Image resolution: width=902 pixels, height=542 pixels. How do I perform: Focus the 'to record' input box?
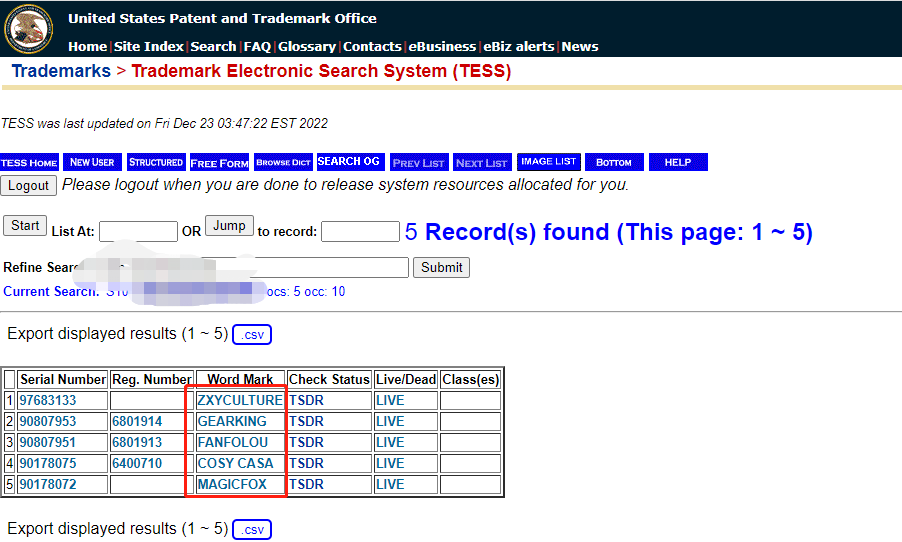point(360,232)
